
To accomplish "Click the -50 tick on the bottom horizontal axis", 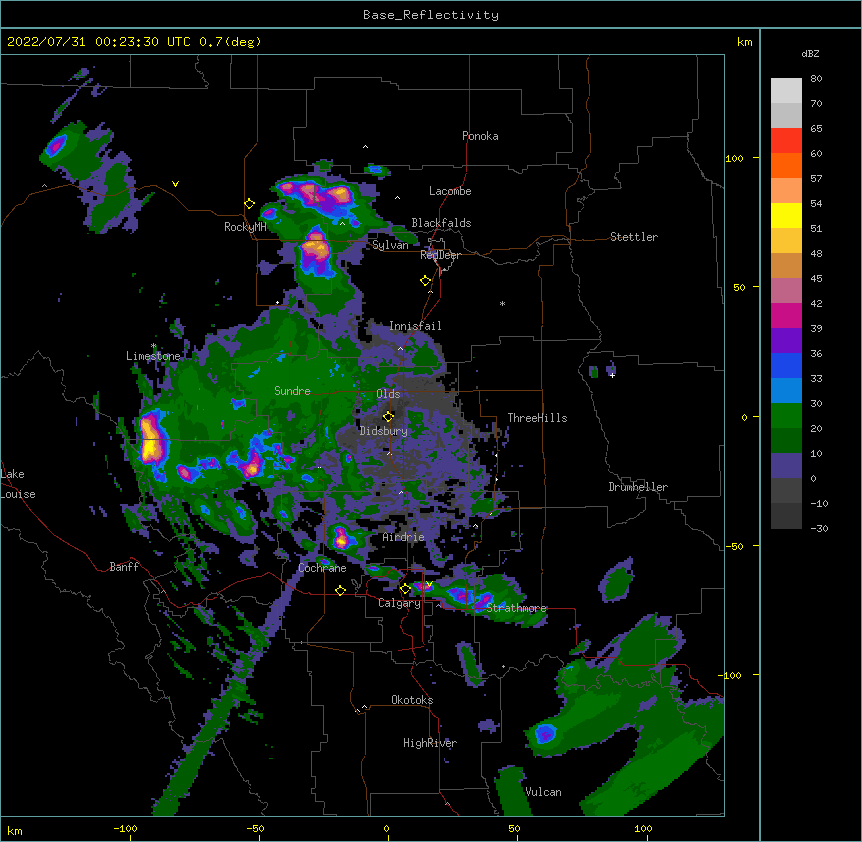I will [255, 829].
